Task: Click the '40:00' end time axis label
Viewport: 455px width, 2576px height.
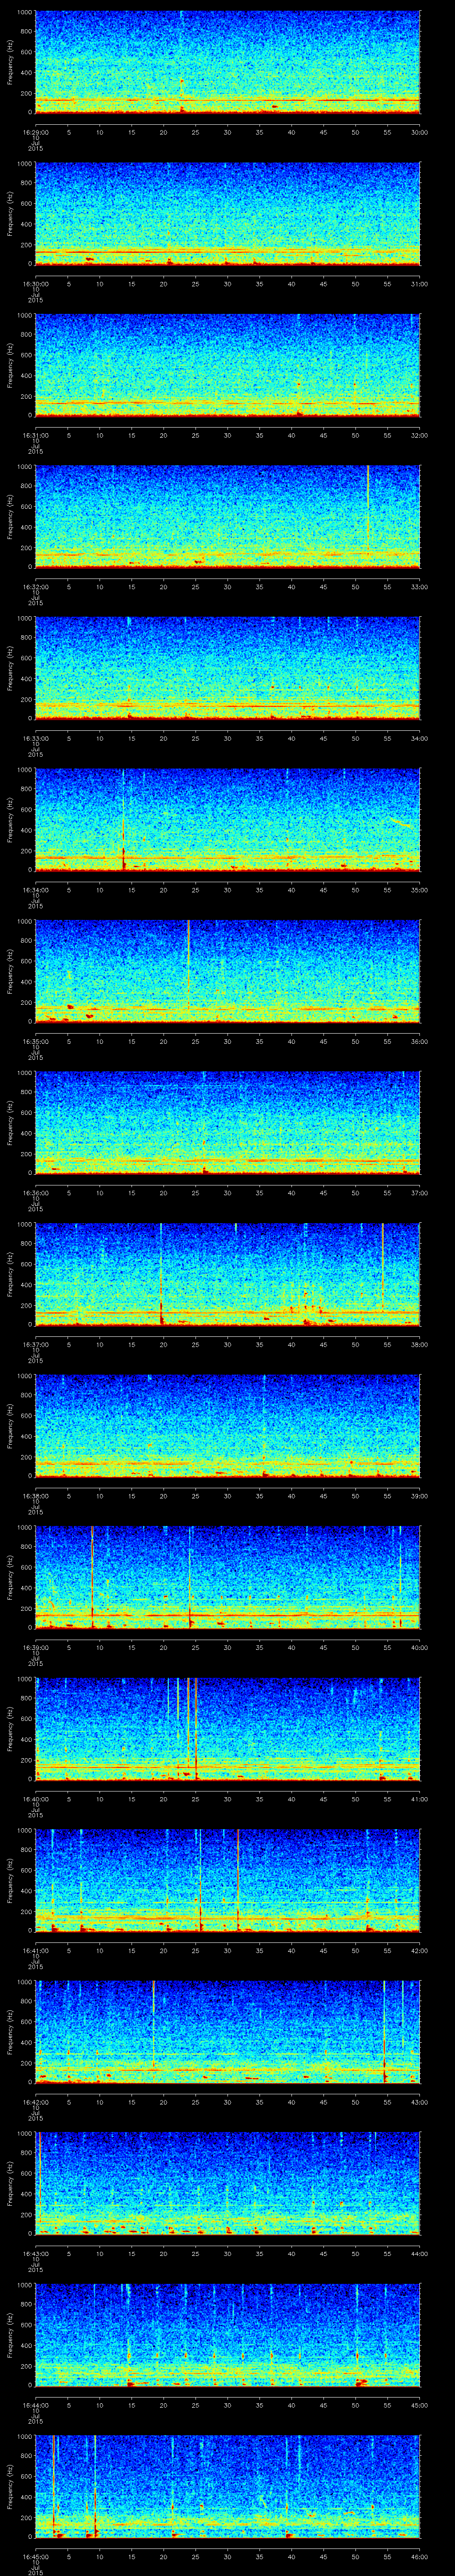Action: 419,1647
